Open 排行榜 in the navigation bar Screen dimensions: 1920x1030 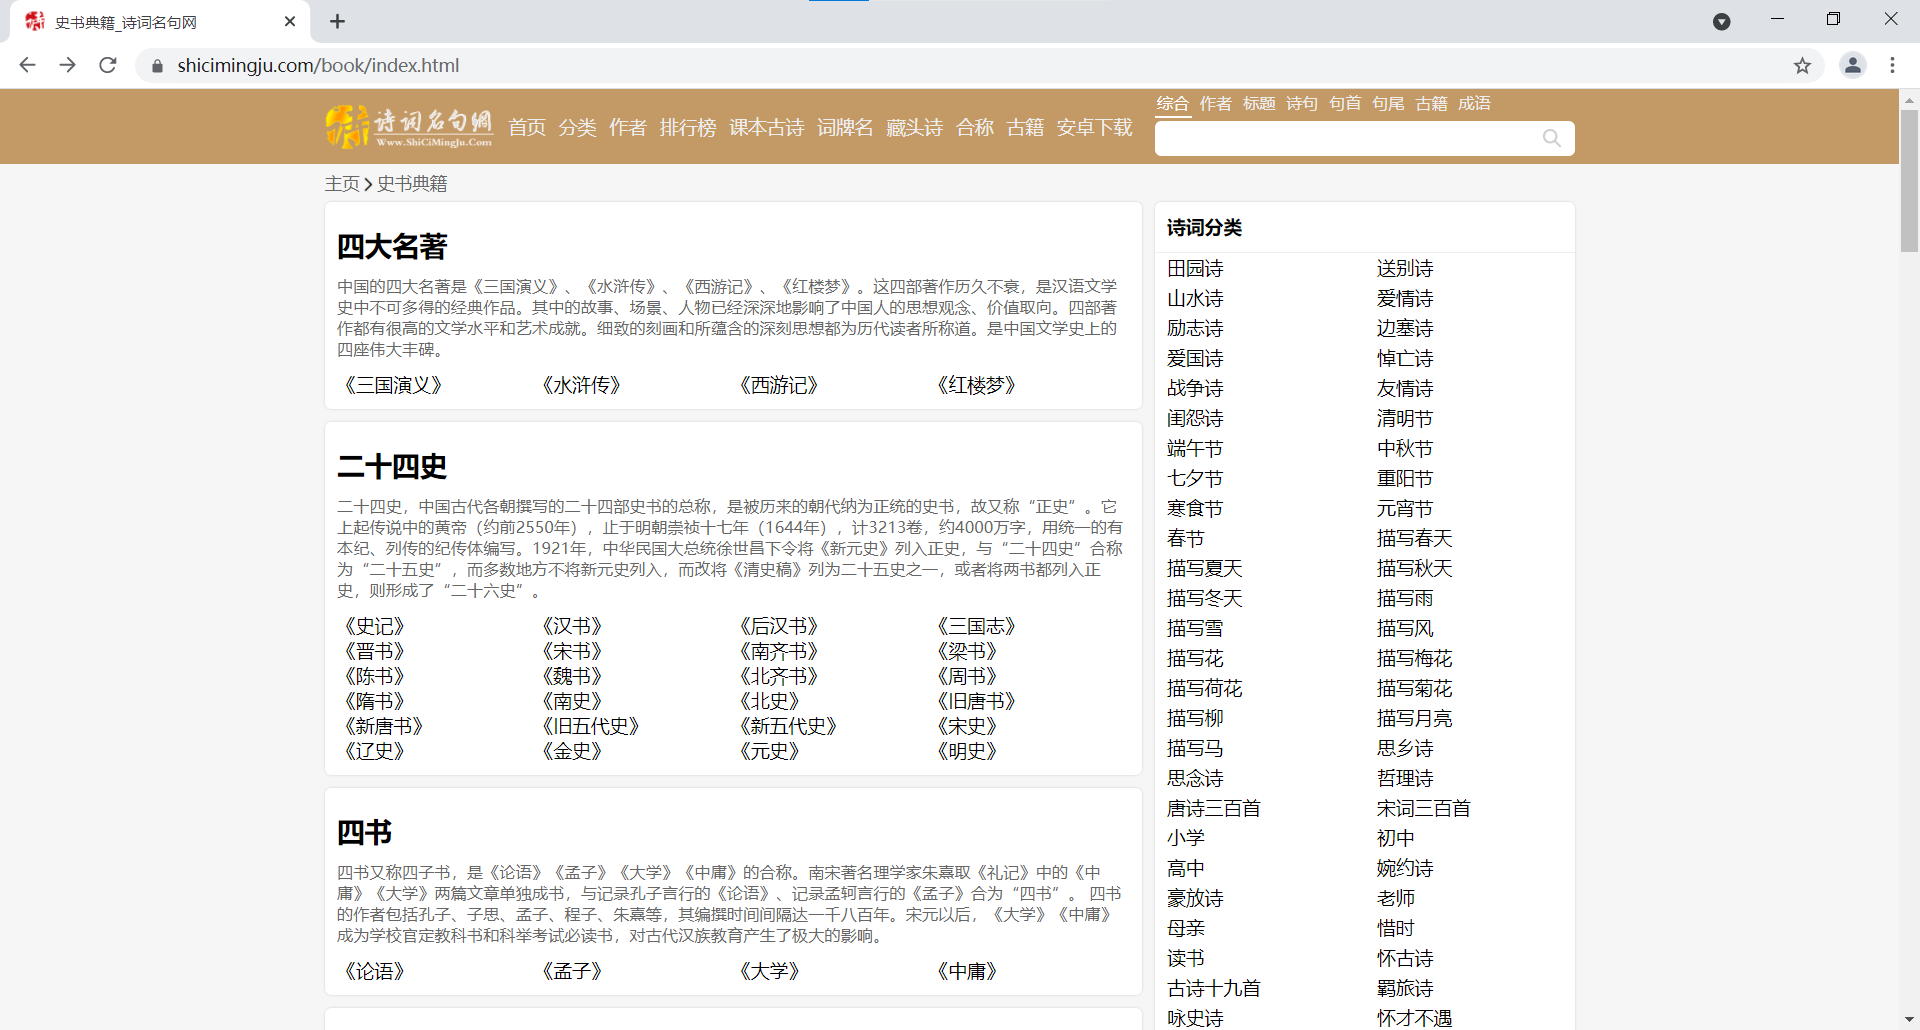688,127
